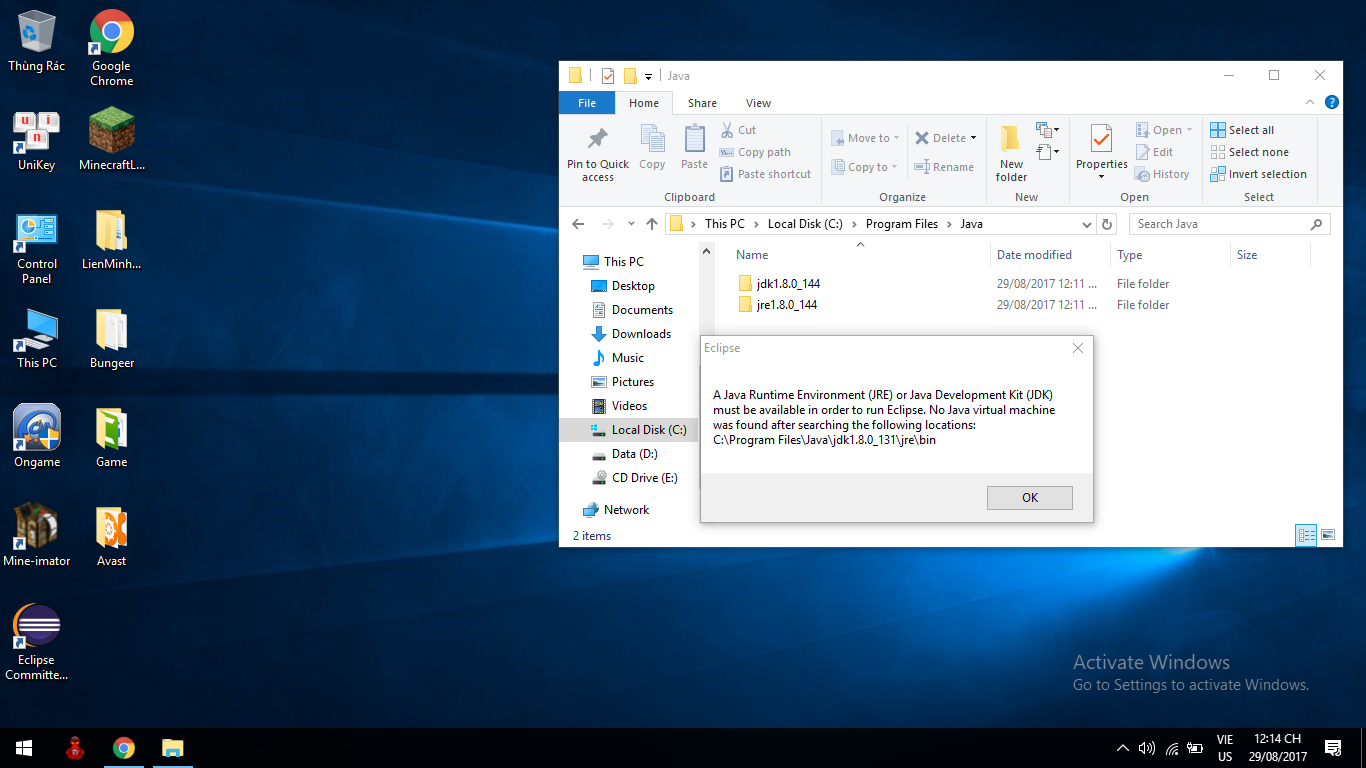The image size is (1366, 768).
Task: Click Invert selection in the ribbon
Action: point(1258,174)
